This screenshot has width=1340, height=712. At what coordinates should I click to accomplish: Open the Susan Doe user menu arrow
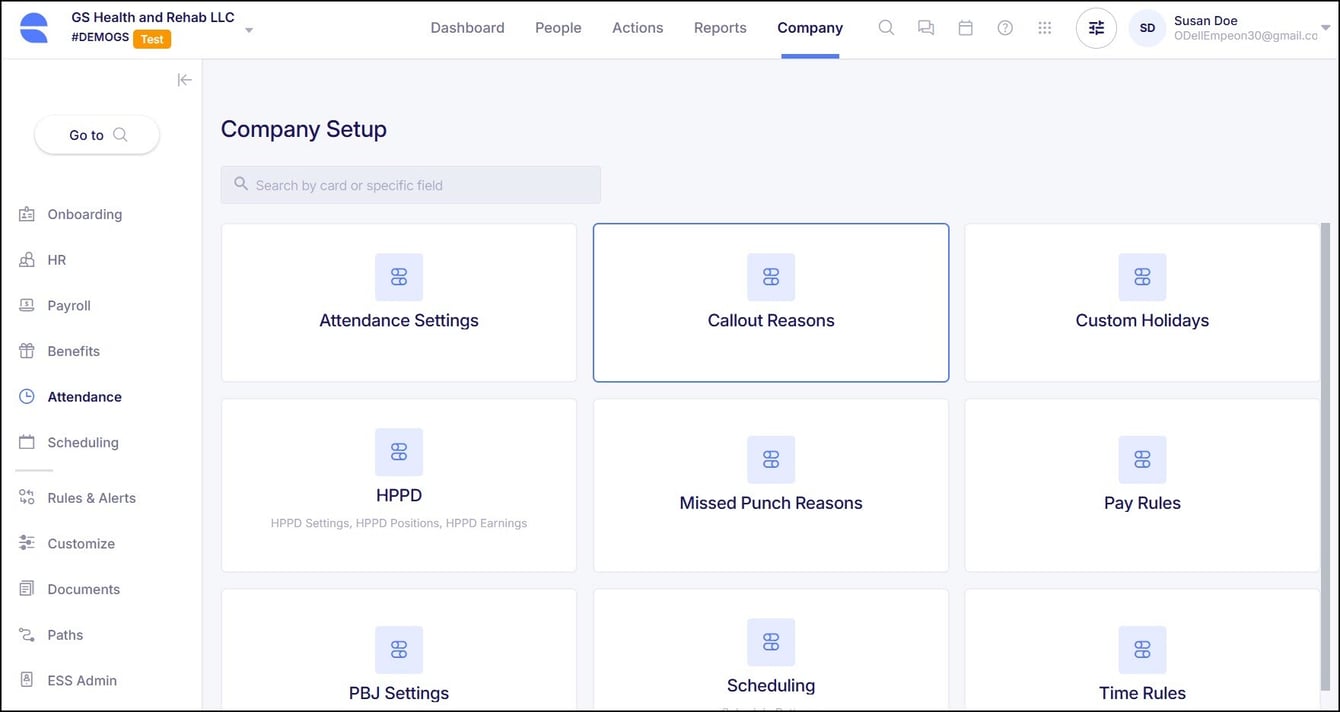(1326, 28)
